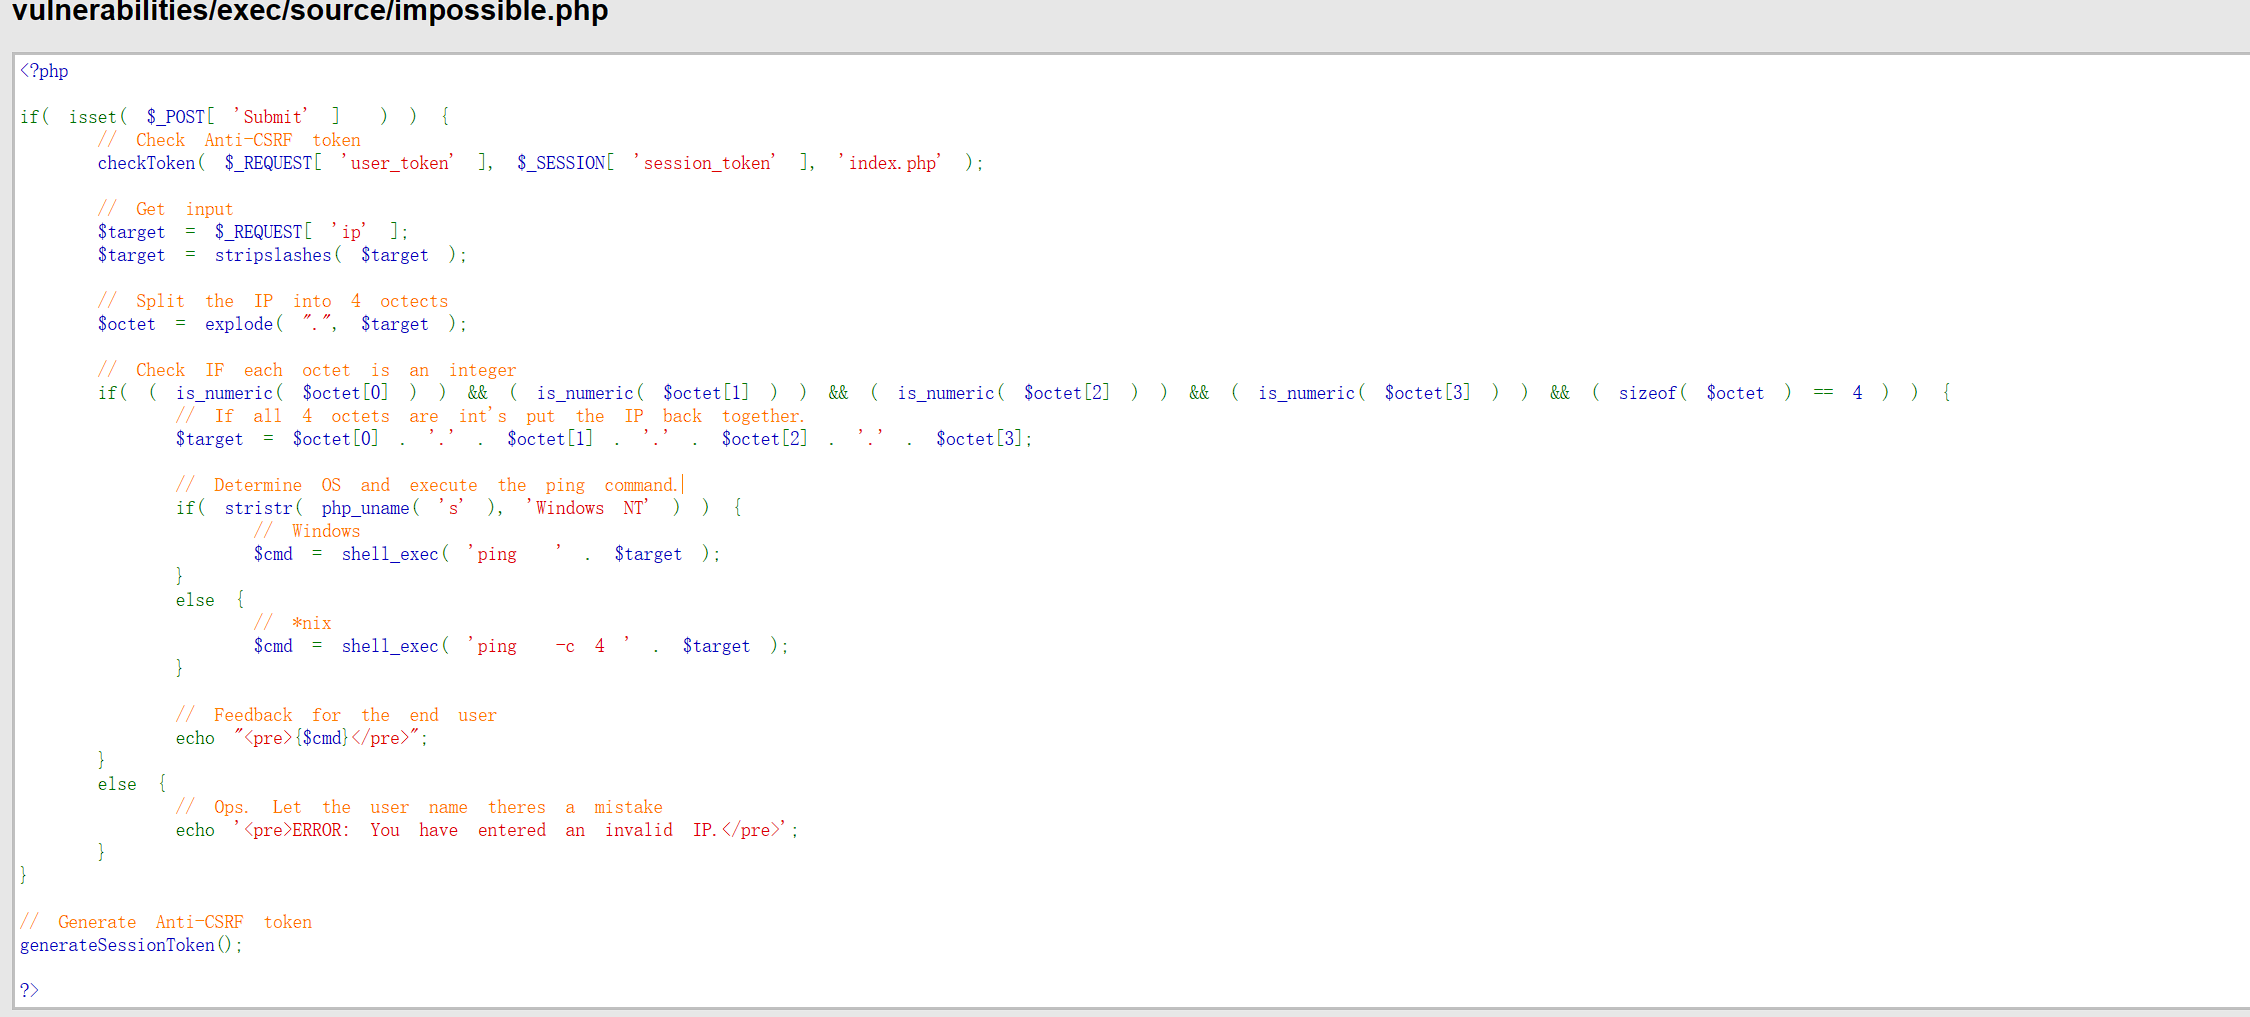The width and height of the screenshot is (2250, 1017).
Task: Click the 'Submit' string in isset condition
Action: pyautogui.click(x=272, y=117)
